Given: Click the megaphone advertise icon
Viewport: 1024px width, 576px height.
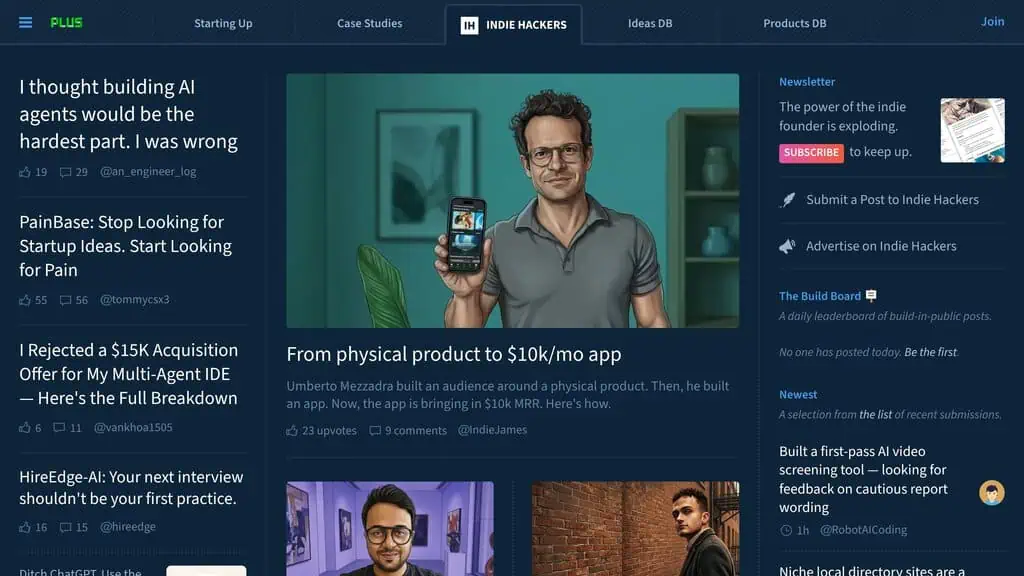Looking at the screenshot, I should pos(787,246).
